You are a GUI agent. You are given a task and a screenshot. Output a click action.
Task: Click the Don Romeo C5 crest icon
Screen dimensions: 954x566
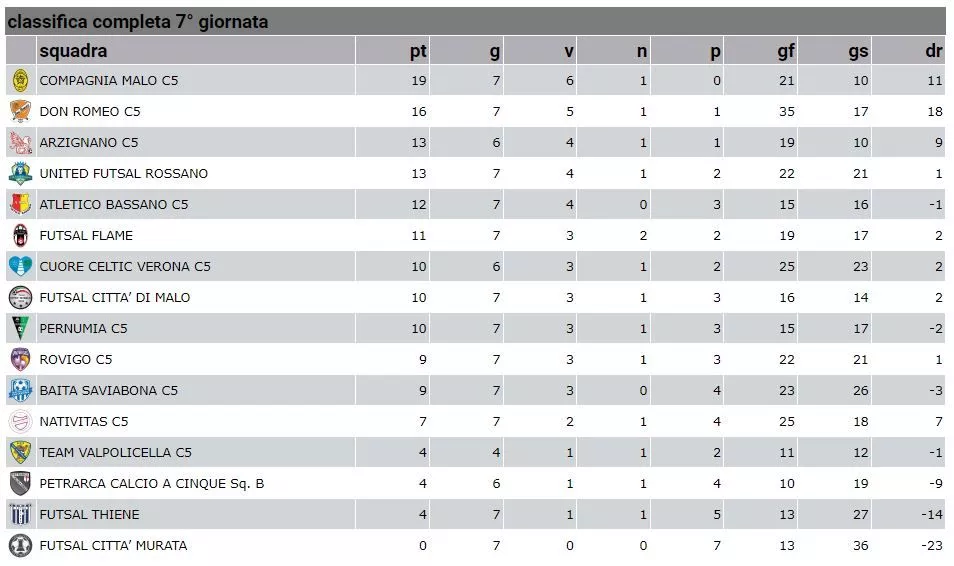point(21,111)
